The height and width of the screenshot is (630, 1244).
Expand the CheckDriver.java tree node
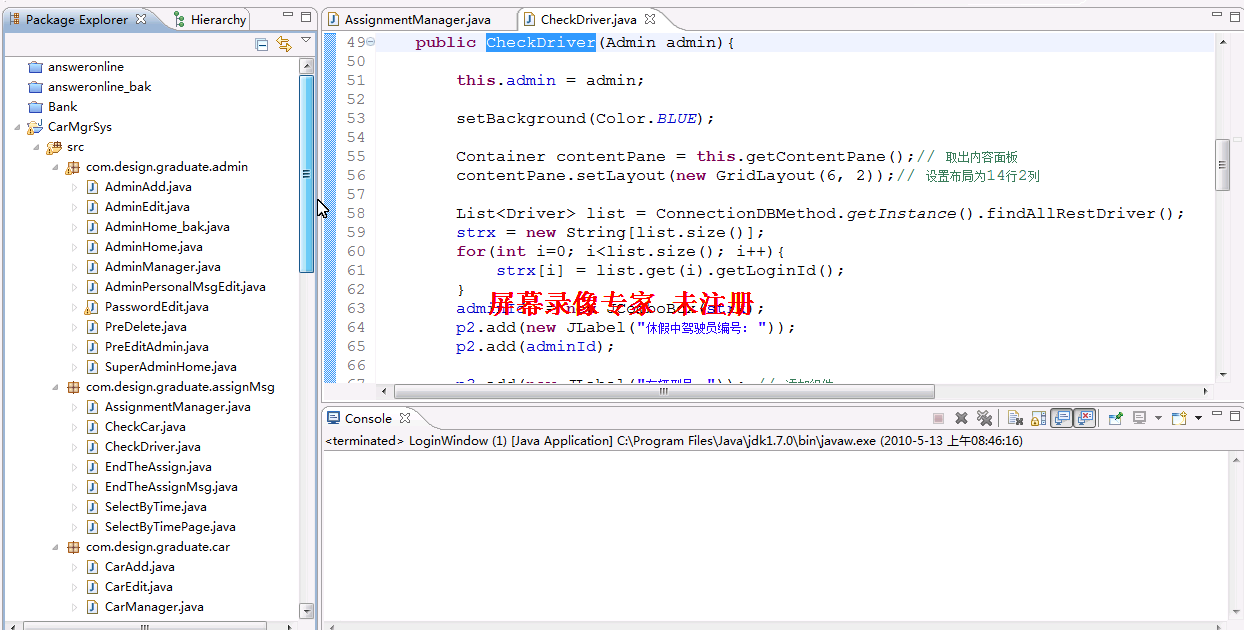74,447
